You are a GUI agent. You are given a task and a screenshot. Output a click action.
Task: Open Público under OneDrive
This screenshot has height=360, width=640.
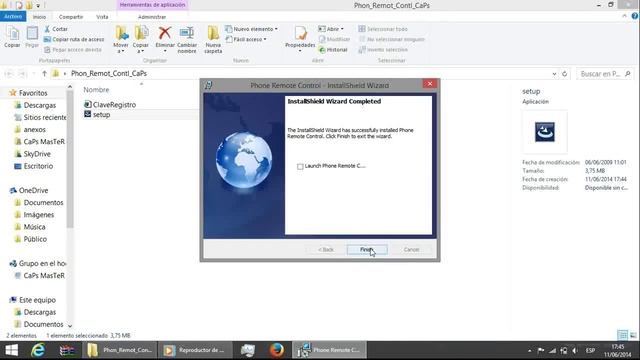pos(31,239)
